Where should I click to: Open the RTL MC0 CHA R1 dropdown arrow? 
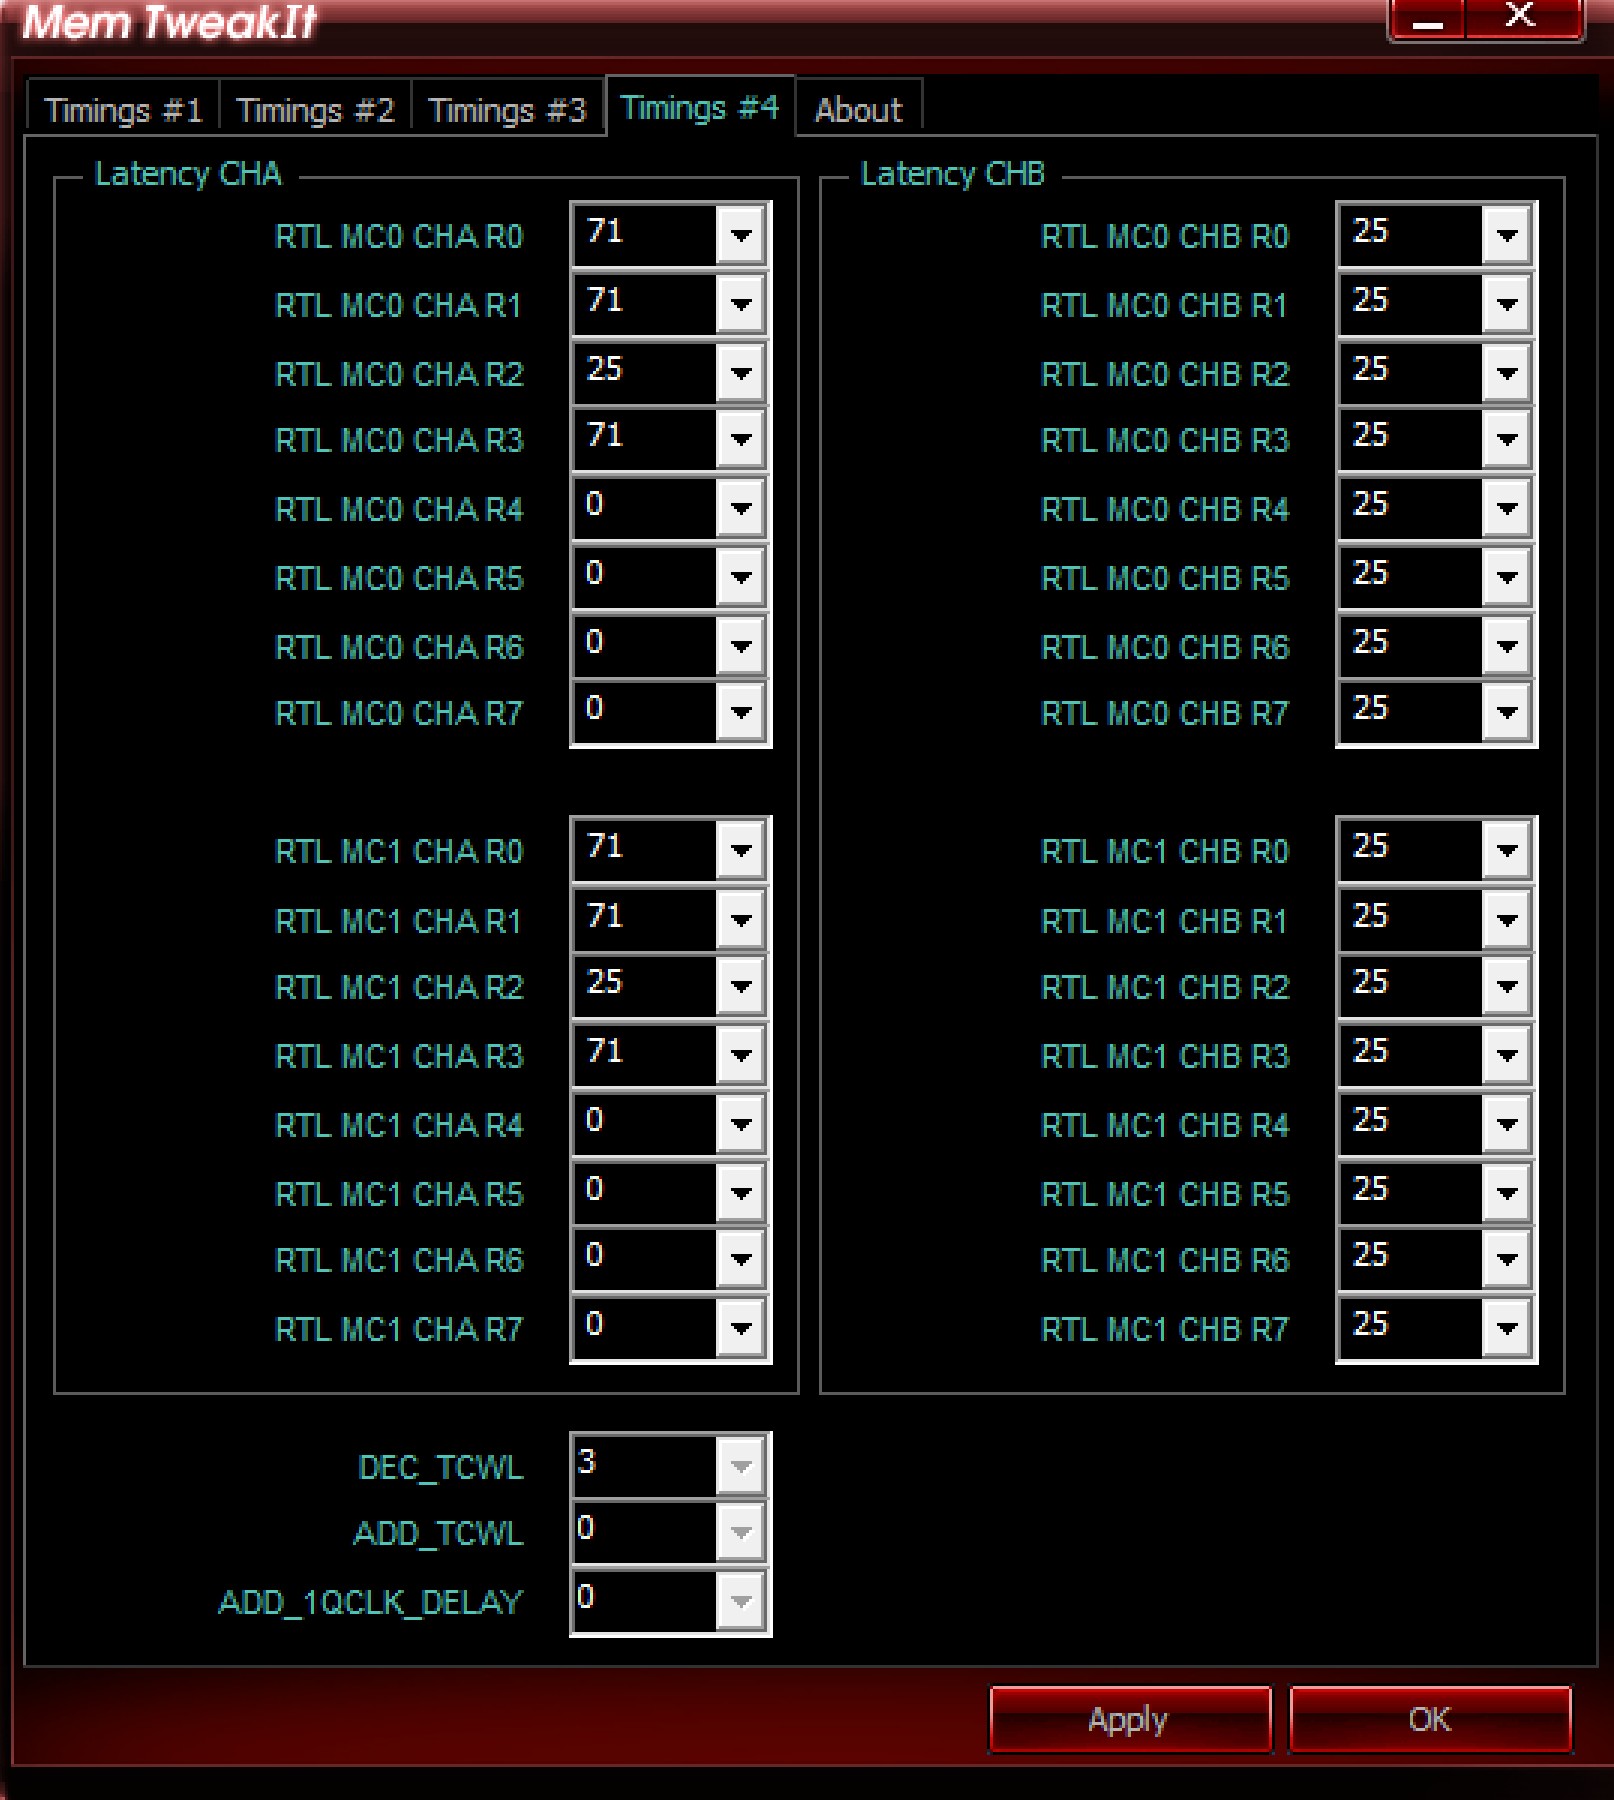click(740, 304)
